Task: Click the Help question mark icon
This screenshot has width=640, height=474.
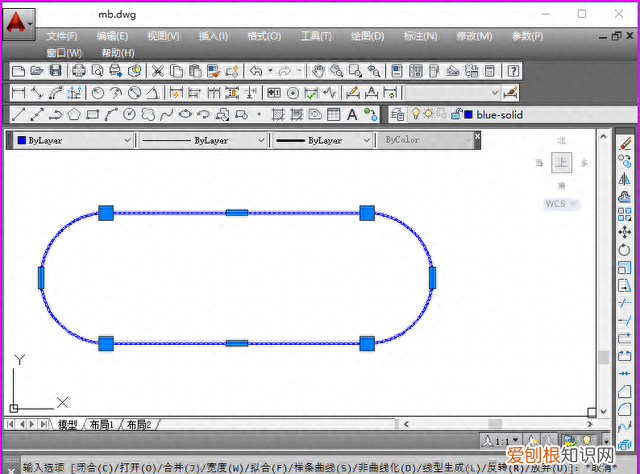Action: click(x=513, y=71)
